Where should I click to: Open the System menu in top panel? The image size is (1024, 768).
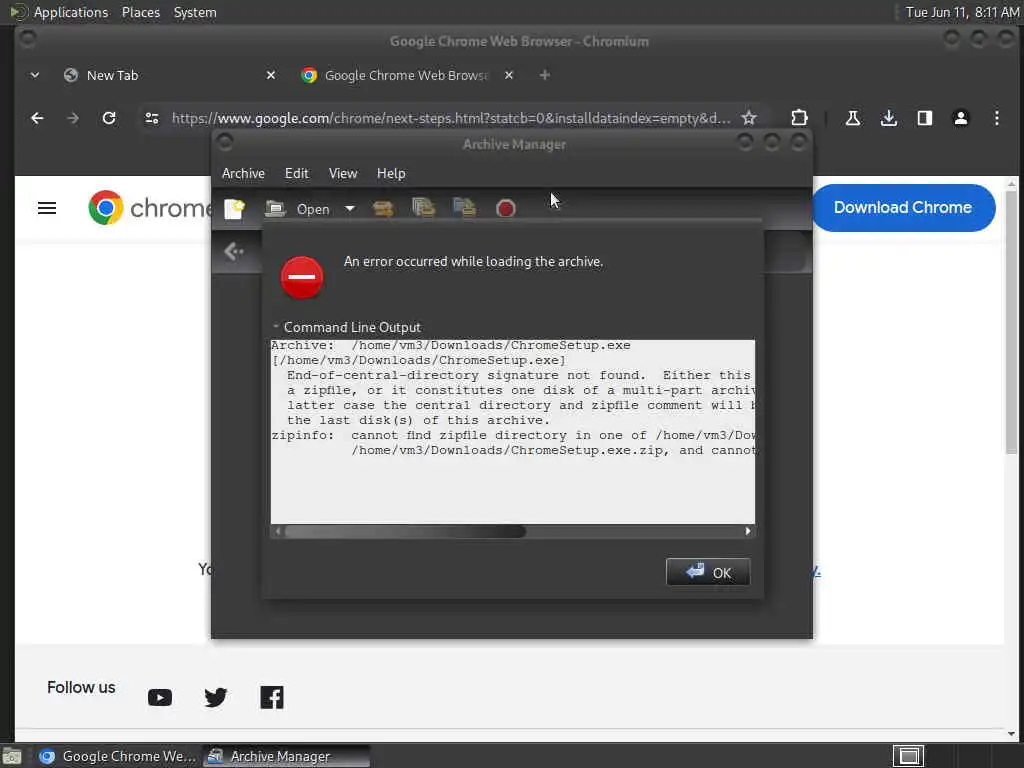pos(195,12)
